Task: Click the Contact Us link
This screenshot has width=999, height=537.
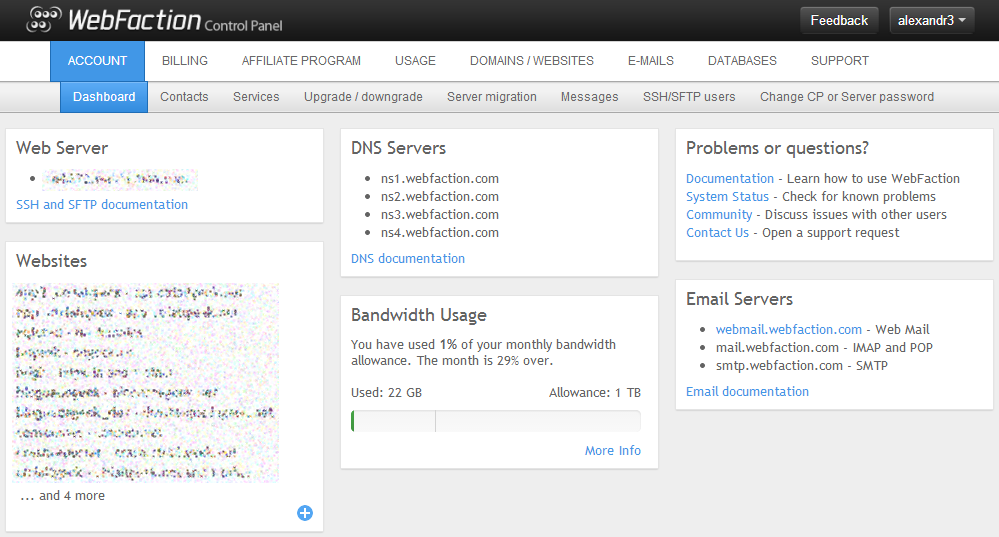Action: point(717,233)
